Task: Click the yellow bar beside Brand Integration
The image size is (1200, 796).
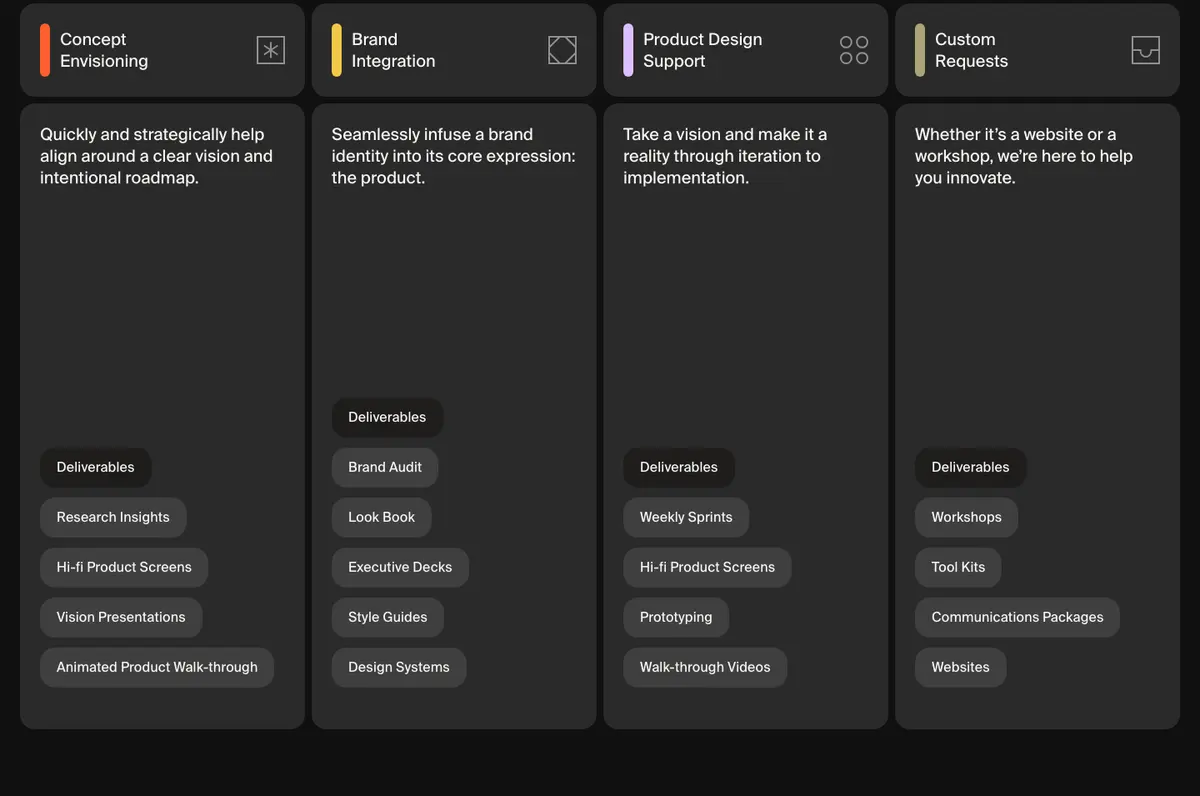Action: tap(337, 50)
